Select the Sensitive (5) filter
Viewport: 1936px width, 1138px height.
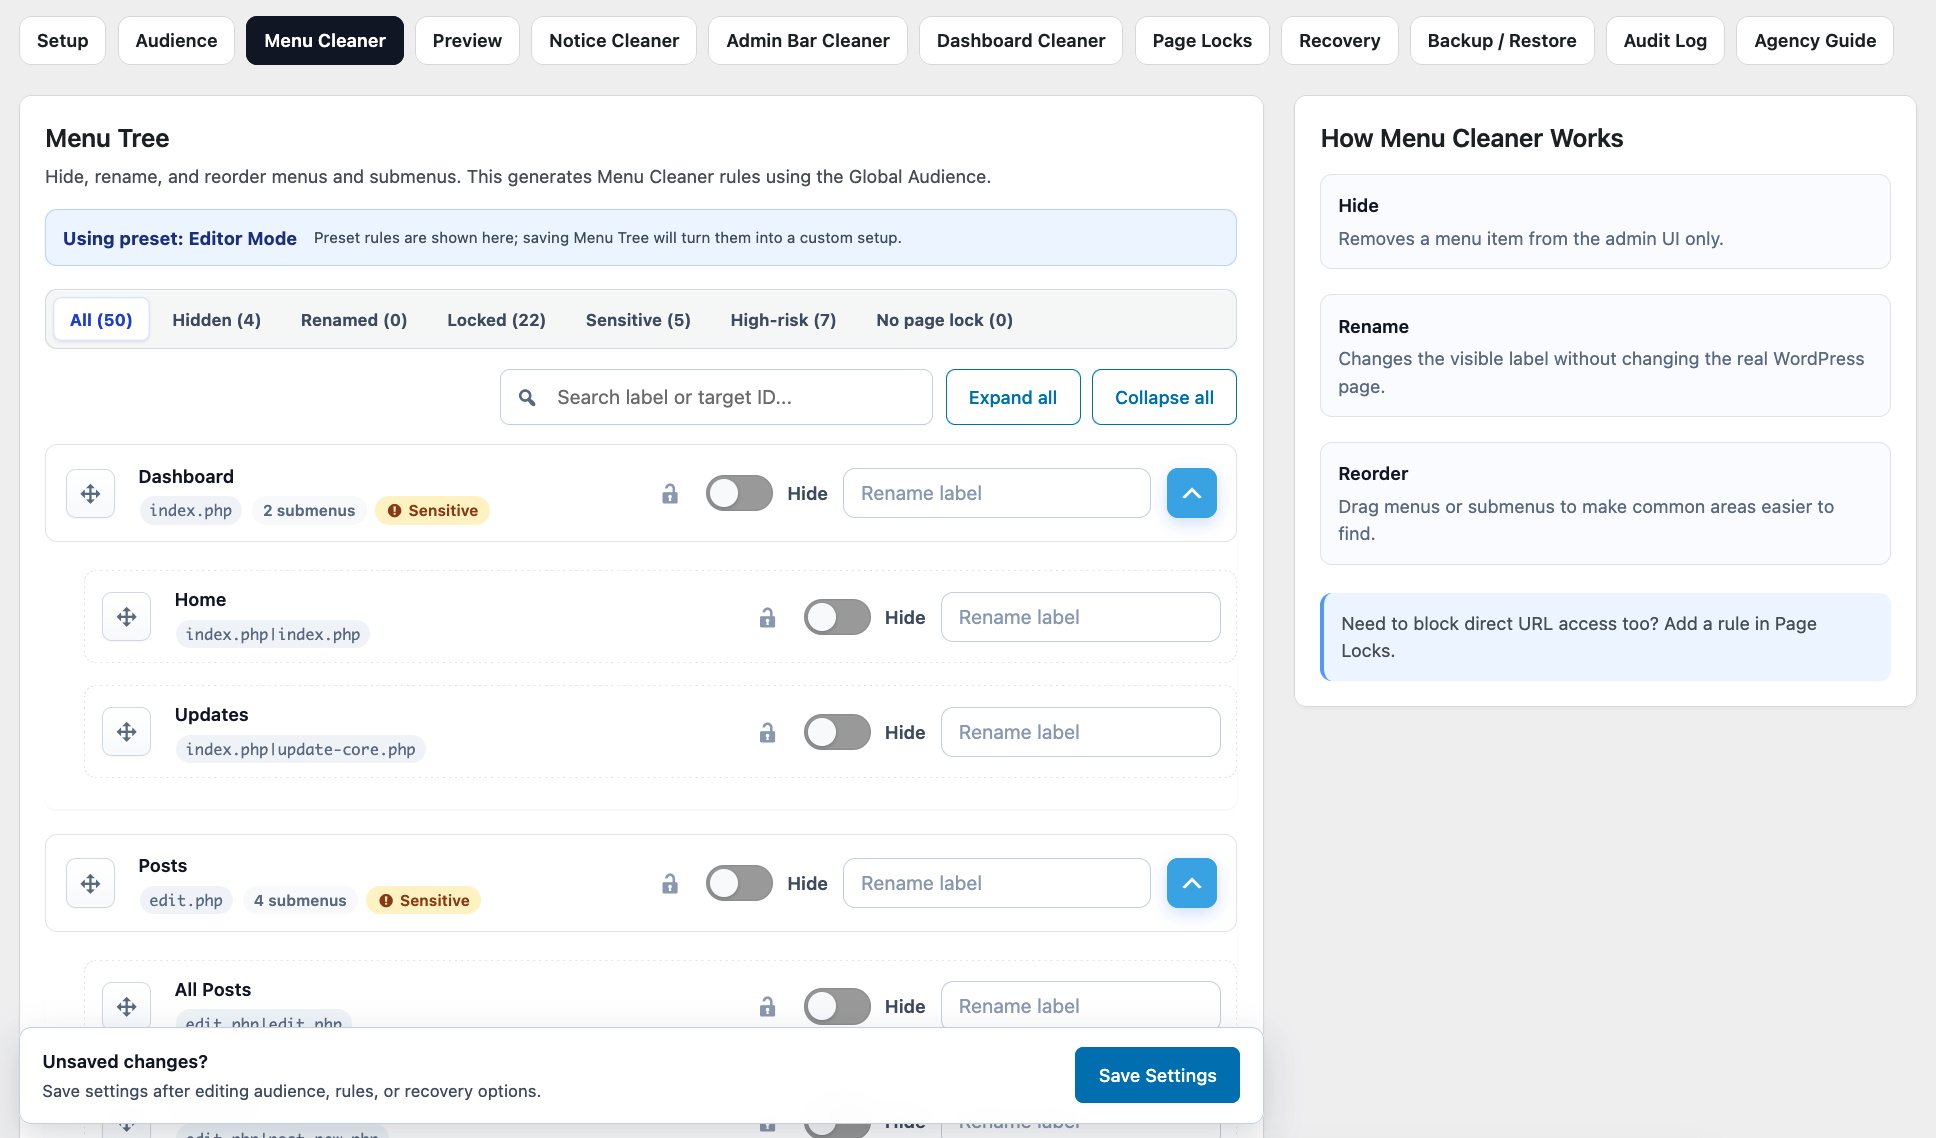point(638,320)
